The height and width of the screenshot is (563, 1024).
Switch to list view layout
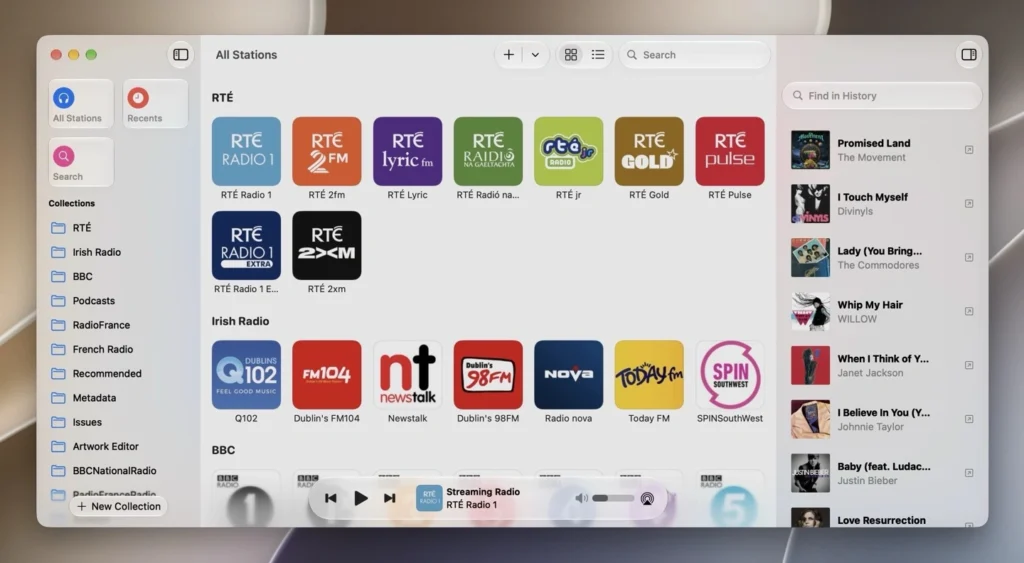(598, 55)
